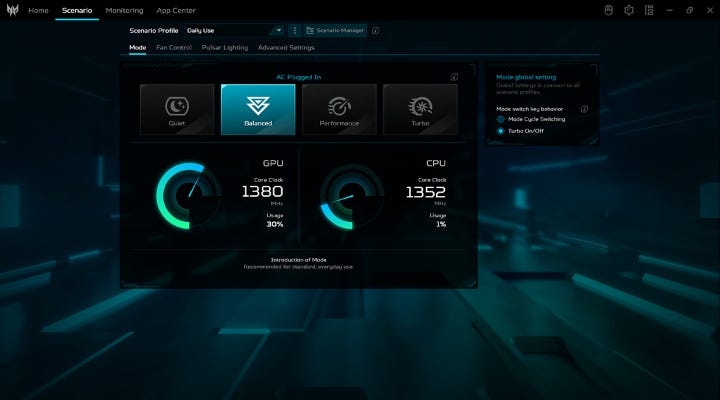
Task: Click the GPU core clock value 1380
Action: pyautogui.click(x=262, y=192)
